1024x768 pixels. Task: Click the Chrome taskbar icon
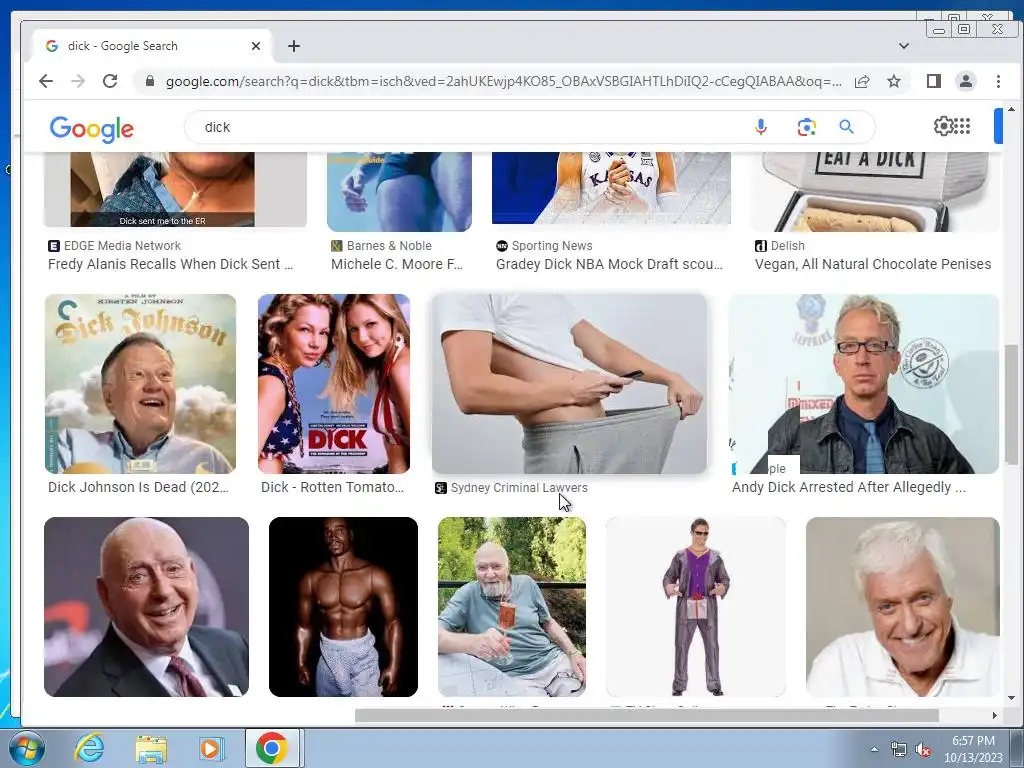point(272,748)
